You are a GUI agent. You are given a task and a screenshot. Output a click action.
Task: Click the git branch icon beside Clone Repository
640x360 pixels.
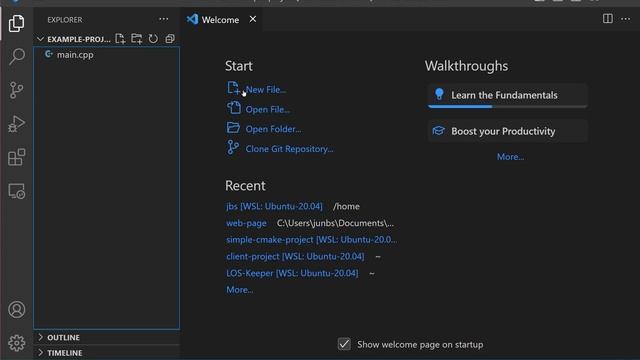233,147
